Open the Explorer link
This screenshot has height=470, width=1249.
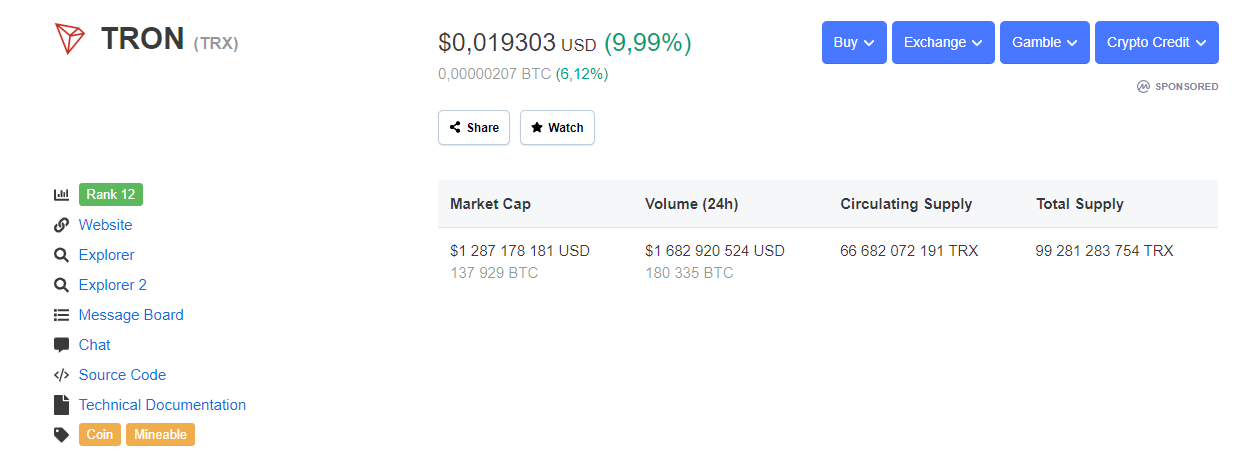pyautogui.click(x=107, y=255)
